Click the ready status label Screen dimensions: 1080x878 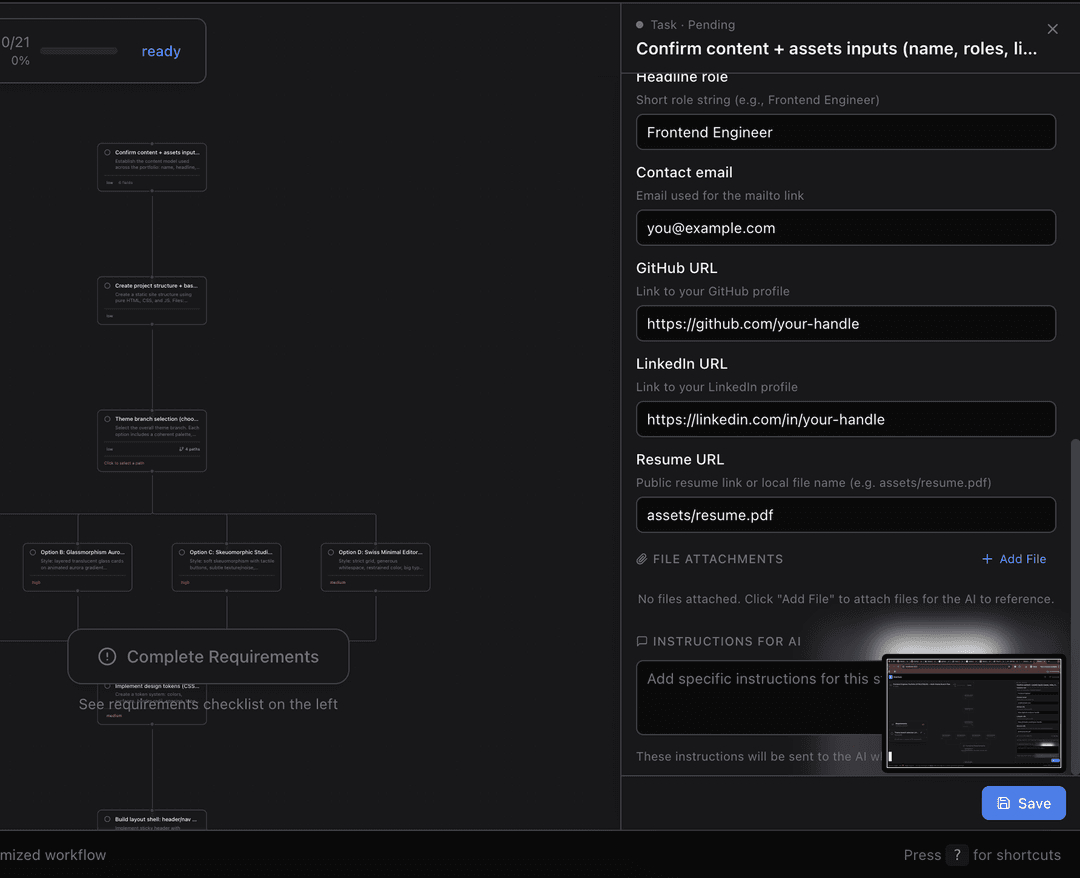click(x=160, y=52)
